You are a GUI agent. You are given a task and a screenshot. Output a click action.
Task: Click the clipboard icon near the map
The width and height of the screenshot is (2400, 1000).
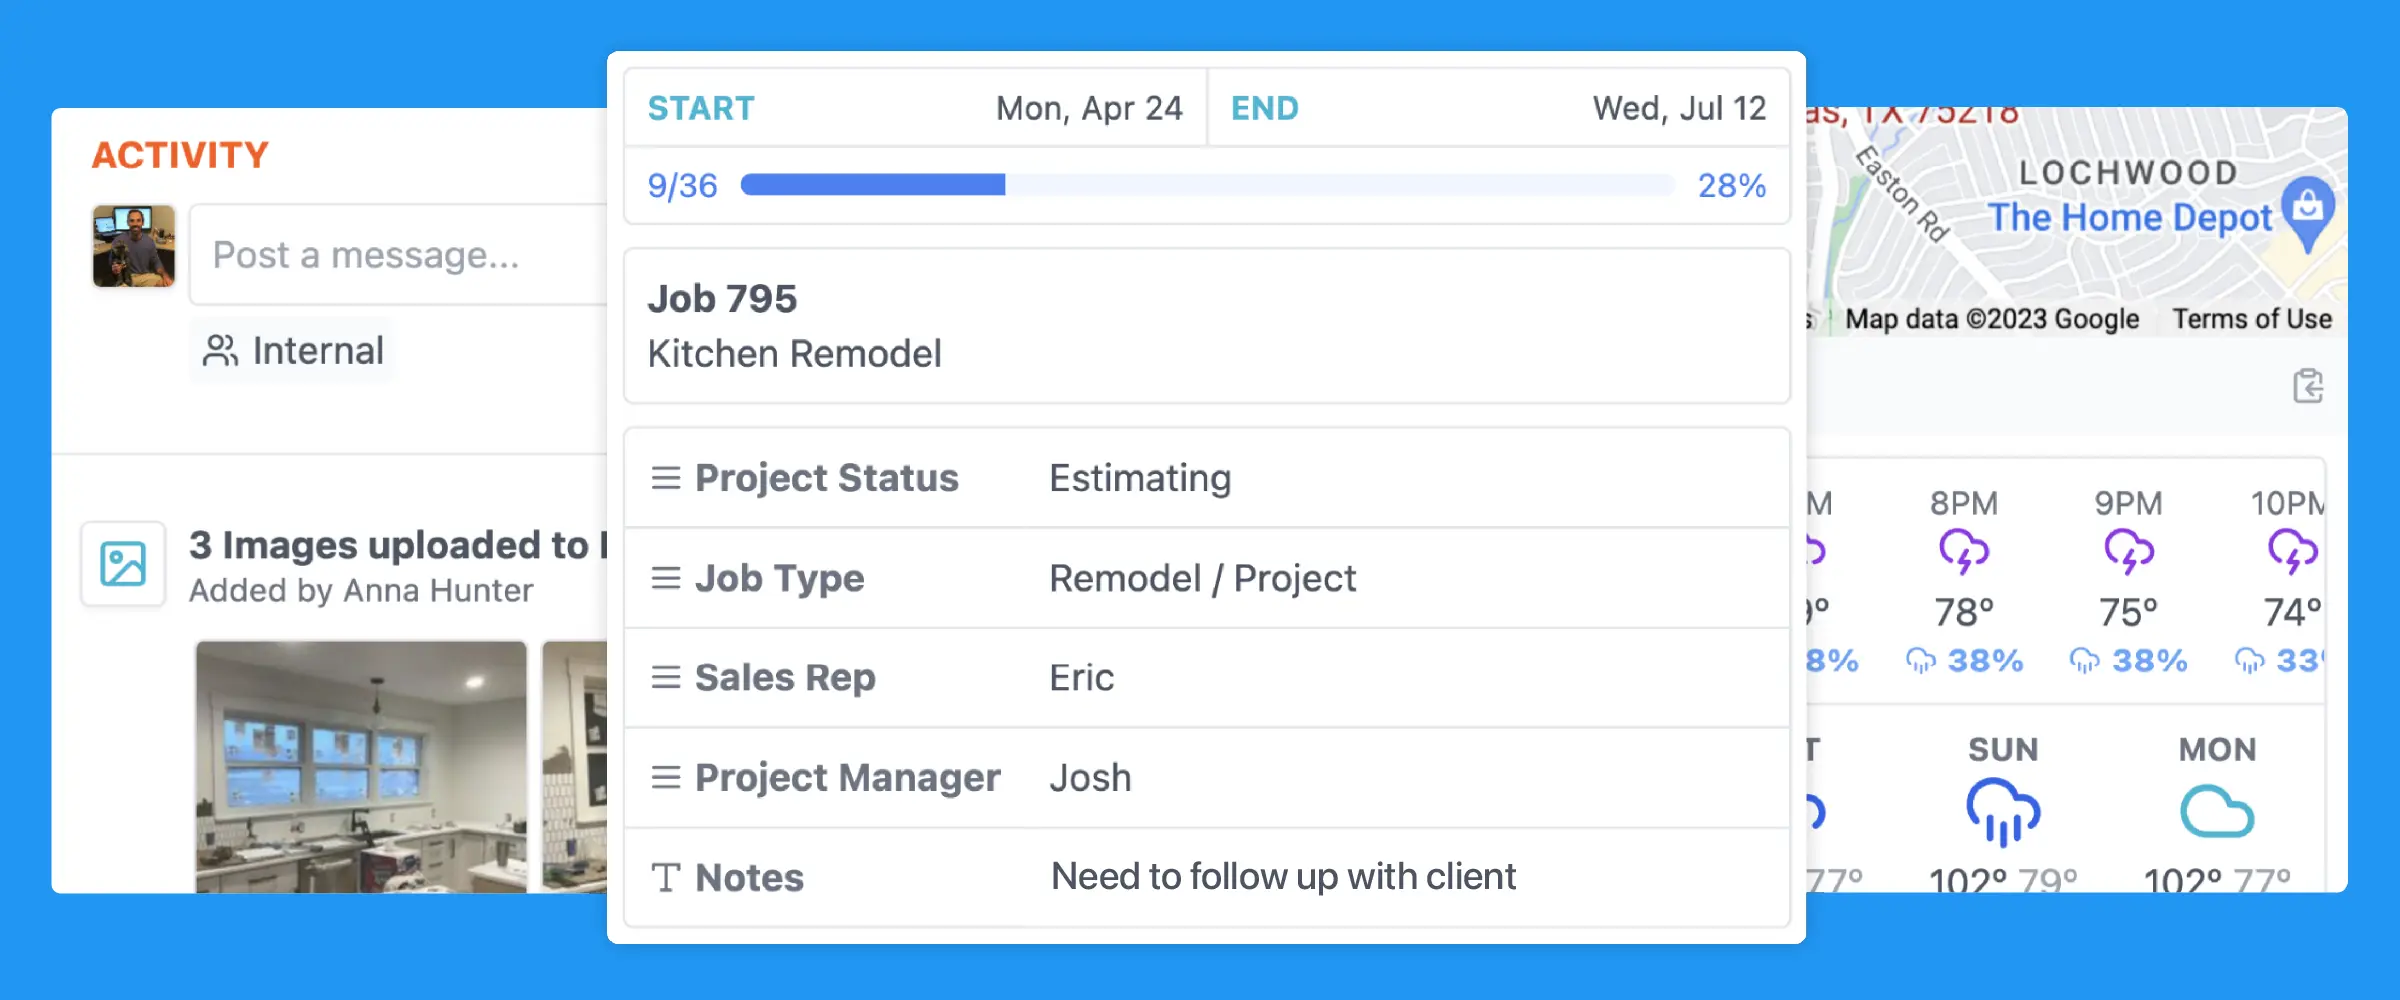point(2307,386)
